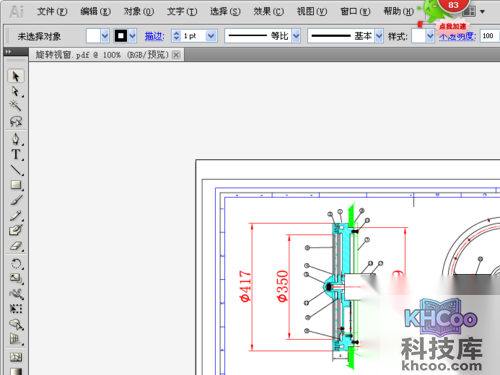The image size is (500, 375).
Task: Select the Rotate tool
Action: 16,264
